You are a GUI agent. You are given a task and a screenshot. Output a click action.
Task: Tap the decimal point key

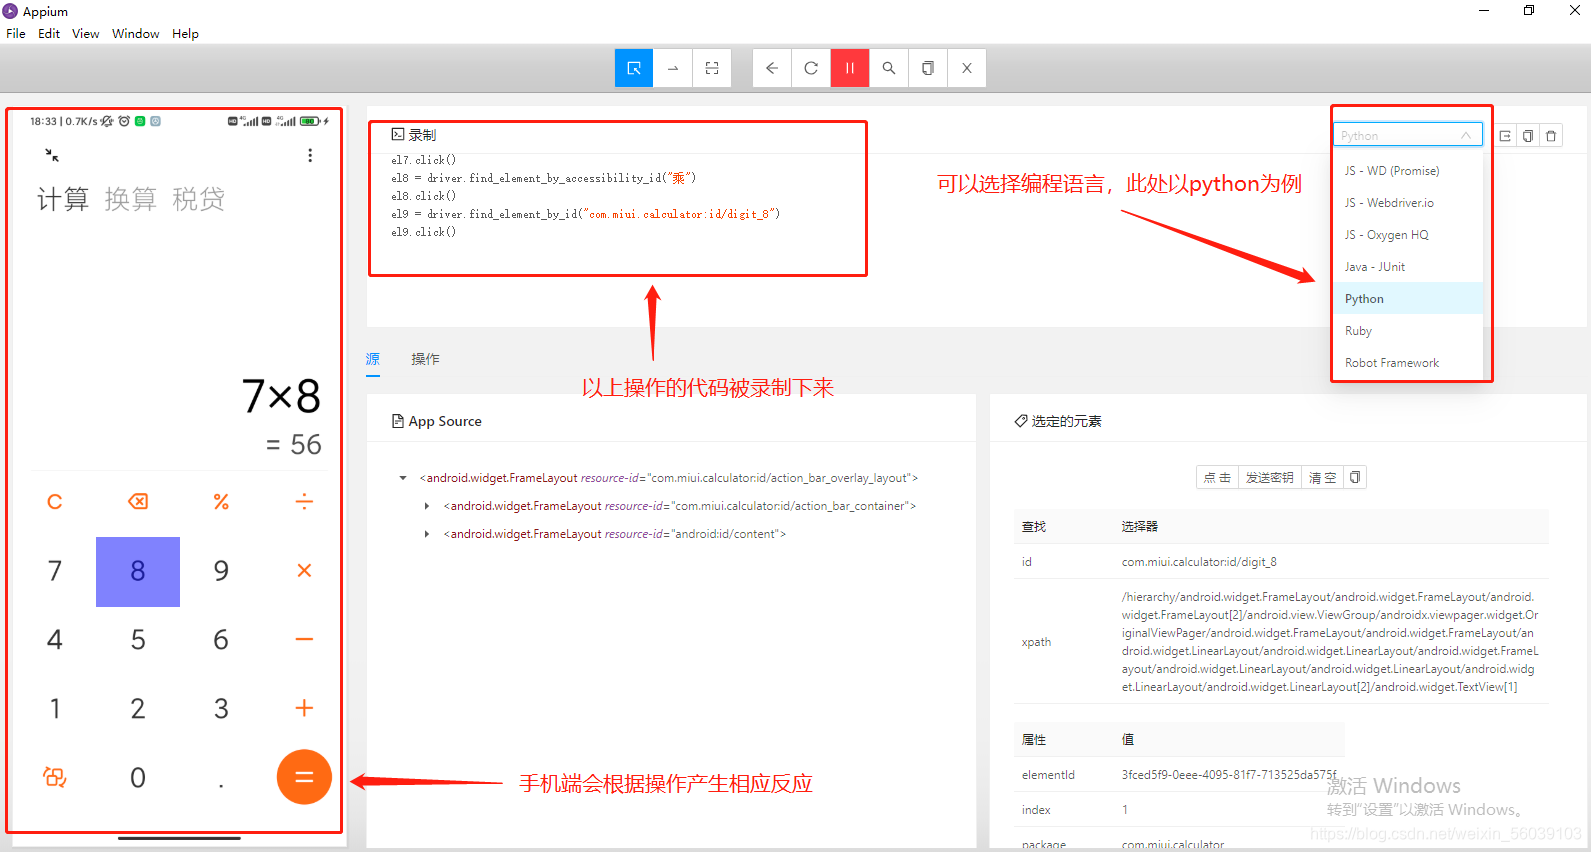(x=221, y=785)
